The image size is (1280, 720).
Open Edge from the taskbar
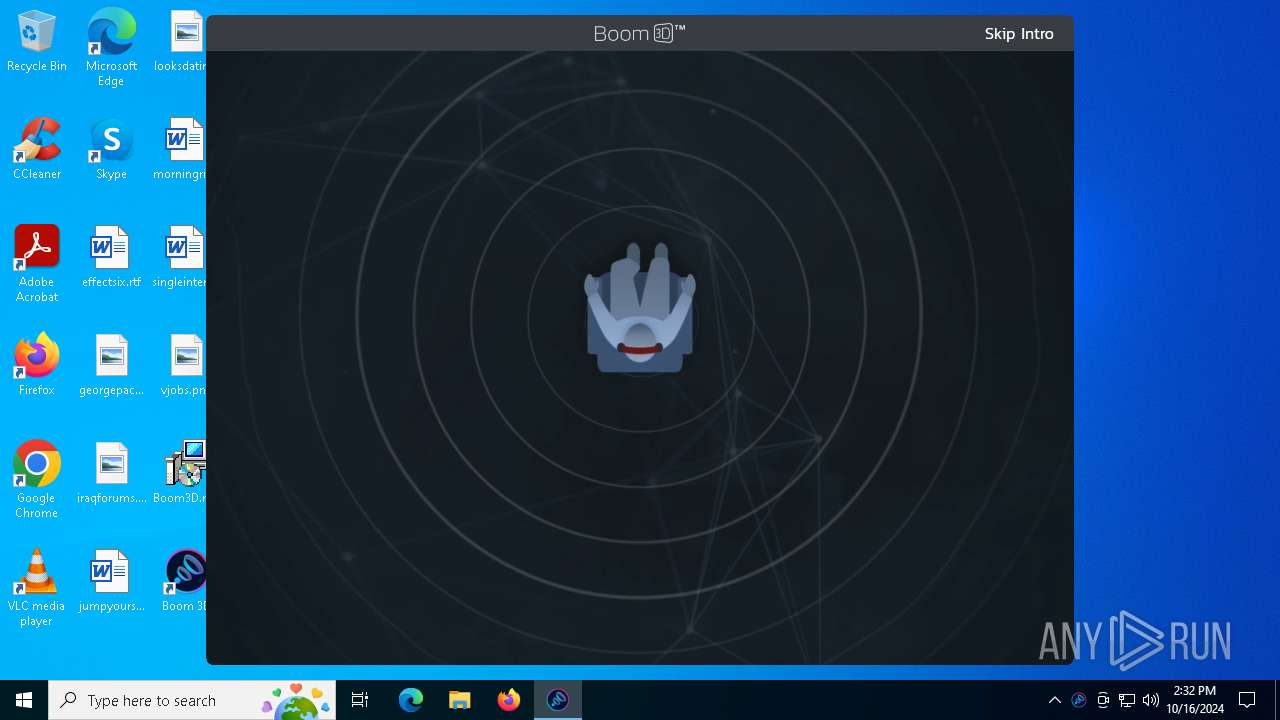point(411,700)
